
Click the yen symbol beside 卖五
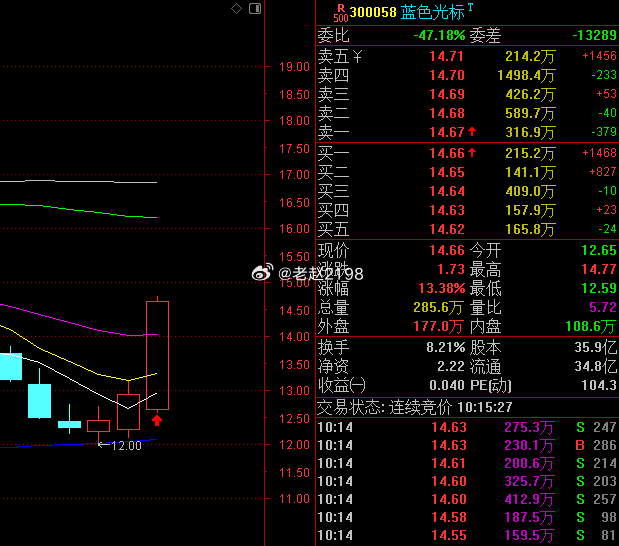click(357, 56)
